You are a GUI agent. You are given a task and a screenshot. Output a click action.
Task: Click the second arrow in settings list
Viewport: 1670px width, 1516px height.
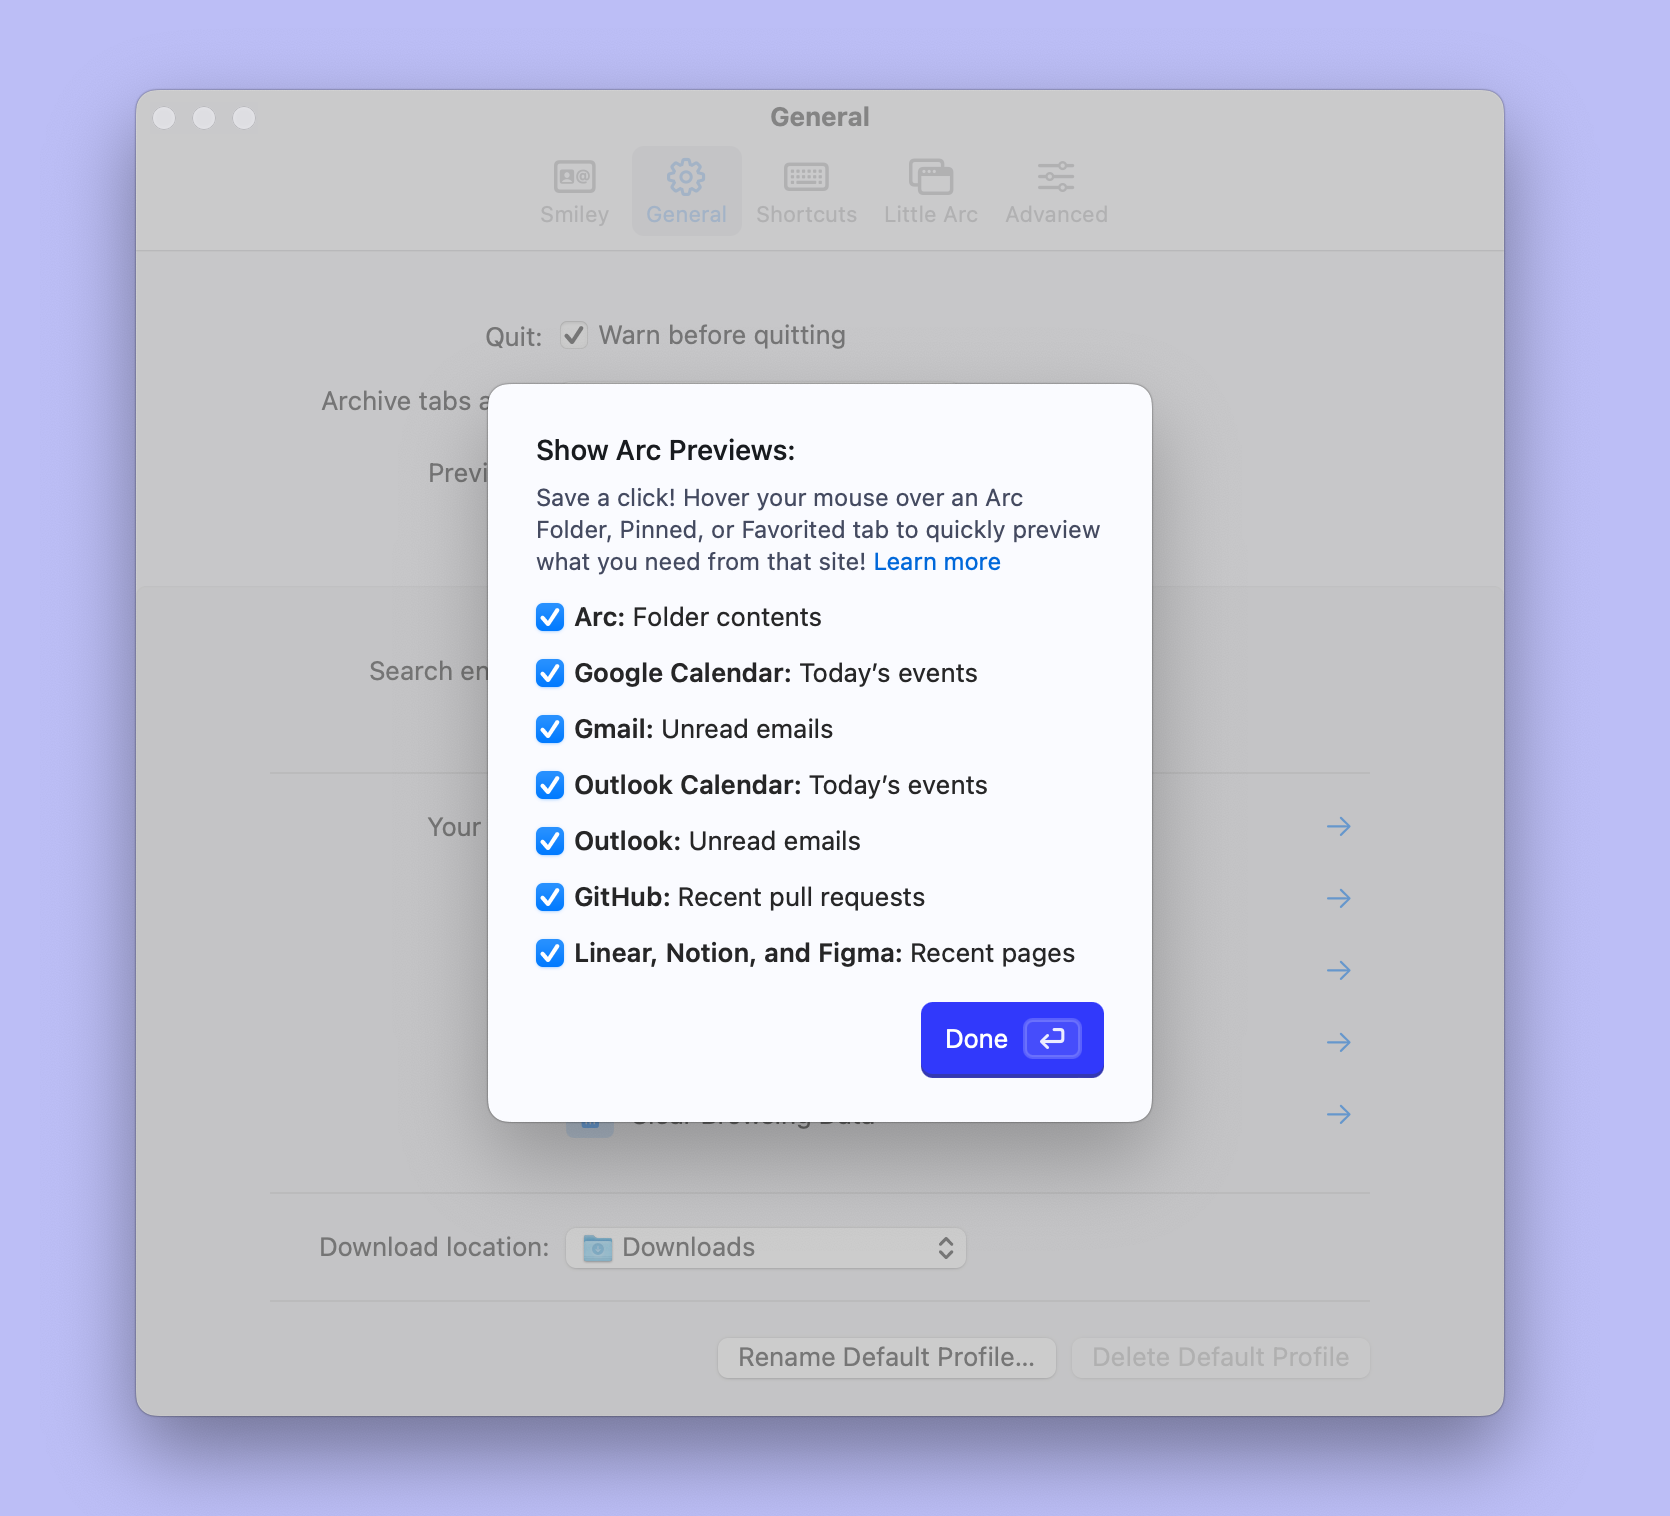click(x=1339, y=898)
